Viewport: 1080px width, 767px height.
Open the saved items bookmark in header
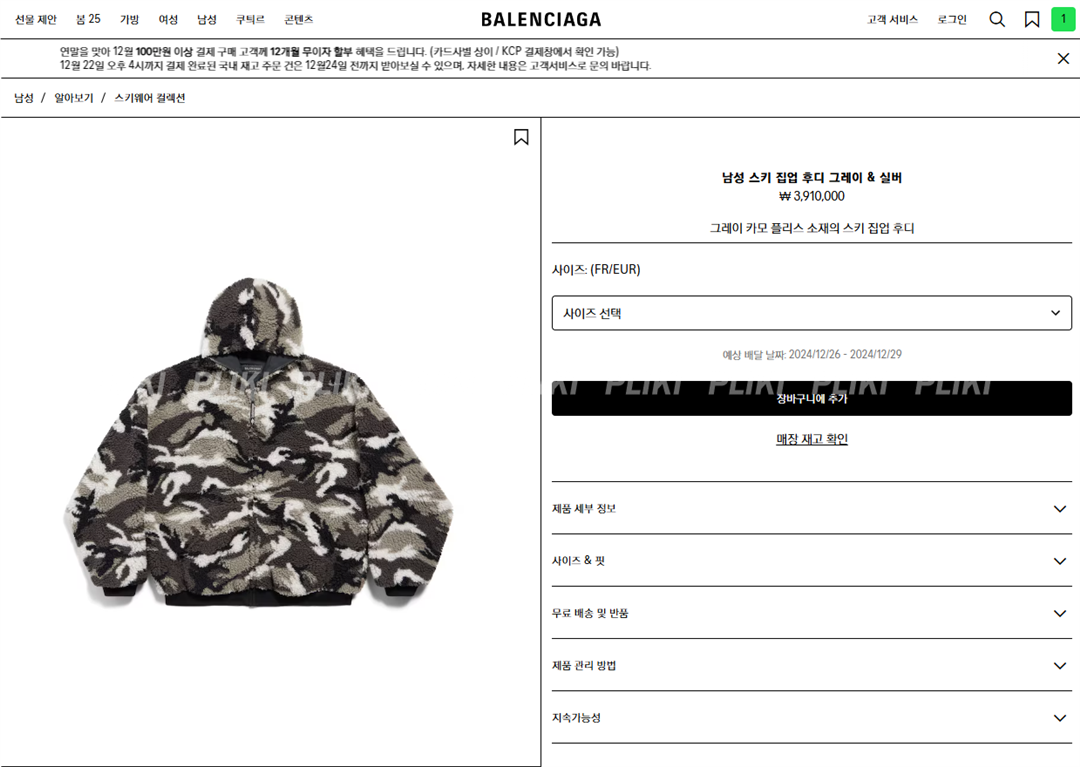click(1032, 19)
